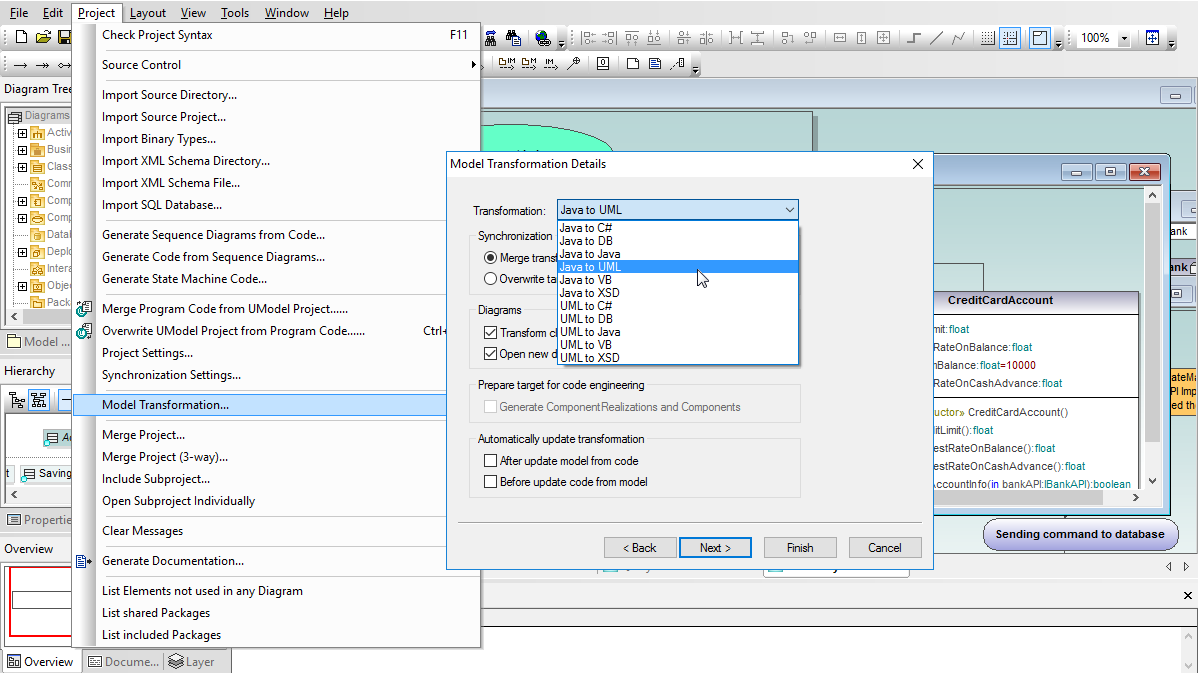This screenshot has height=673, width=1198.
Task: Click the Merge Program Code menu icon
Action: 84,309
